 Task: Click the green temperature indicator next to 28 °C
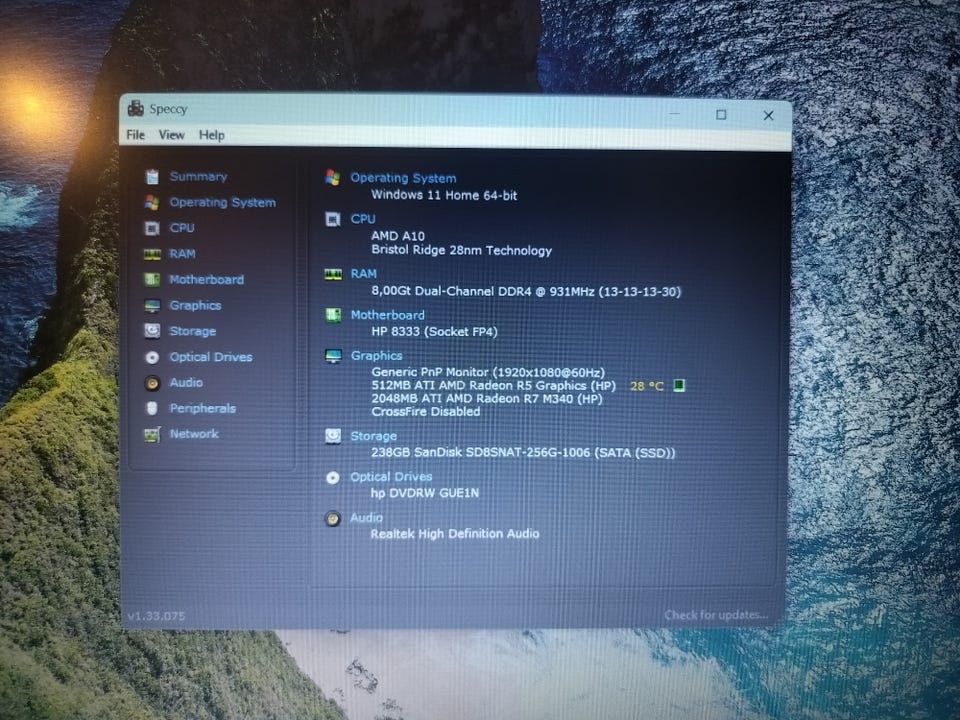(678, 385)
